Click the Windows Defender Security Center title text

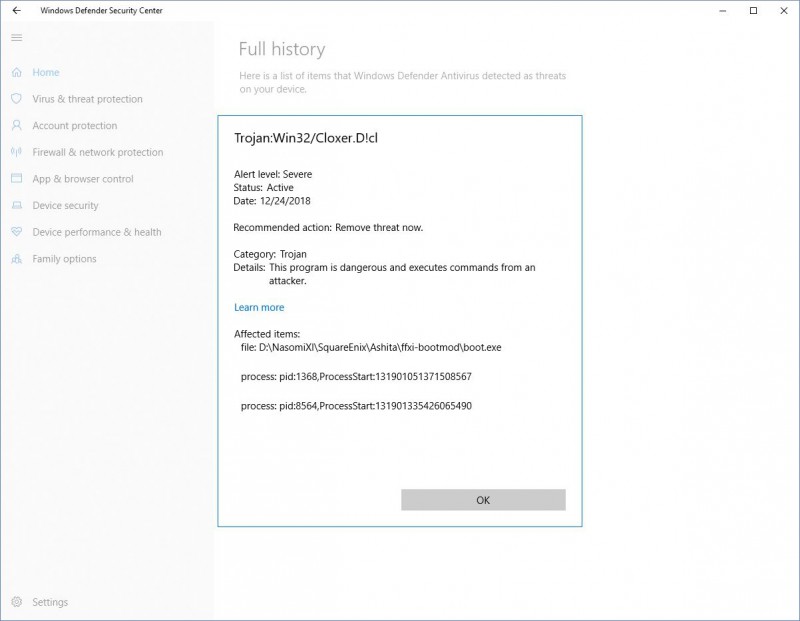pyautogui.click(x=101, y=10)
